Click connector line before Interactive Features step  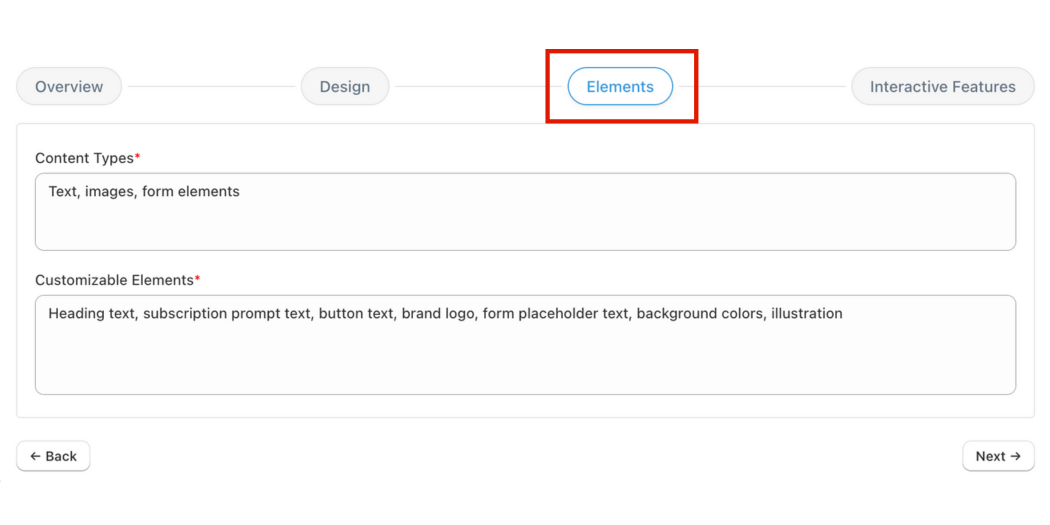pyautogui.click(x=770, y=87)
